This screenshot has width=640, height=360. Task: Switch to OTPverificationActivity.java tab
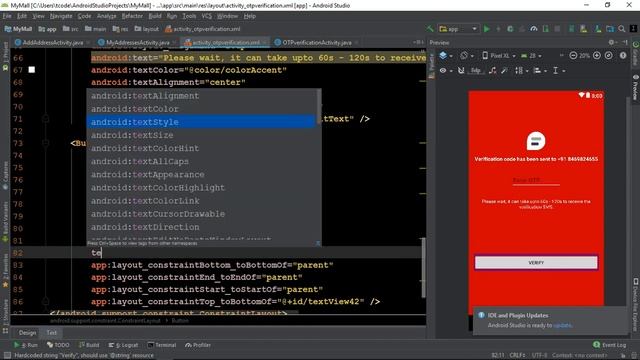tap(317, 42)
